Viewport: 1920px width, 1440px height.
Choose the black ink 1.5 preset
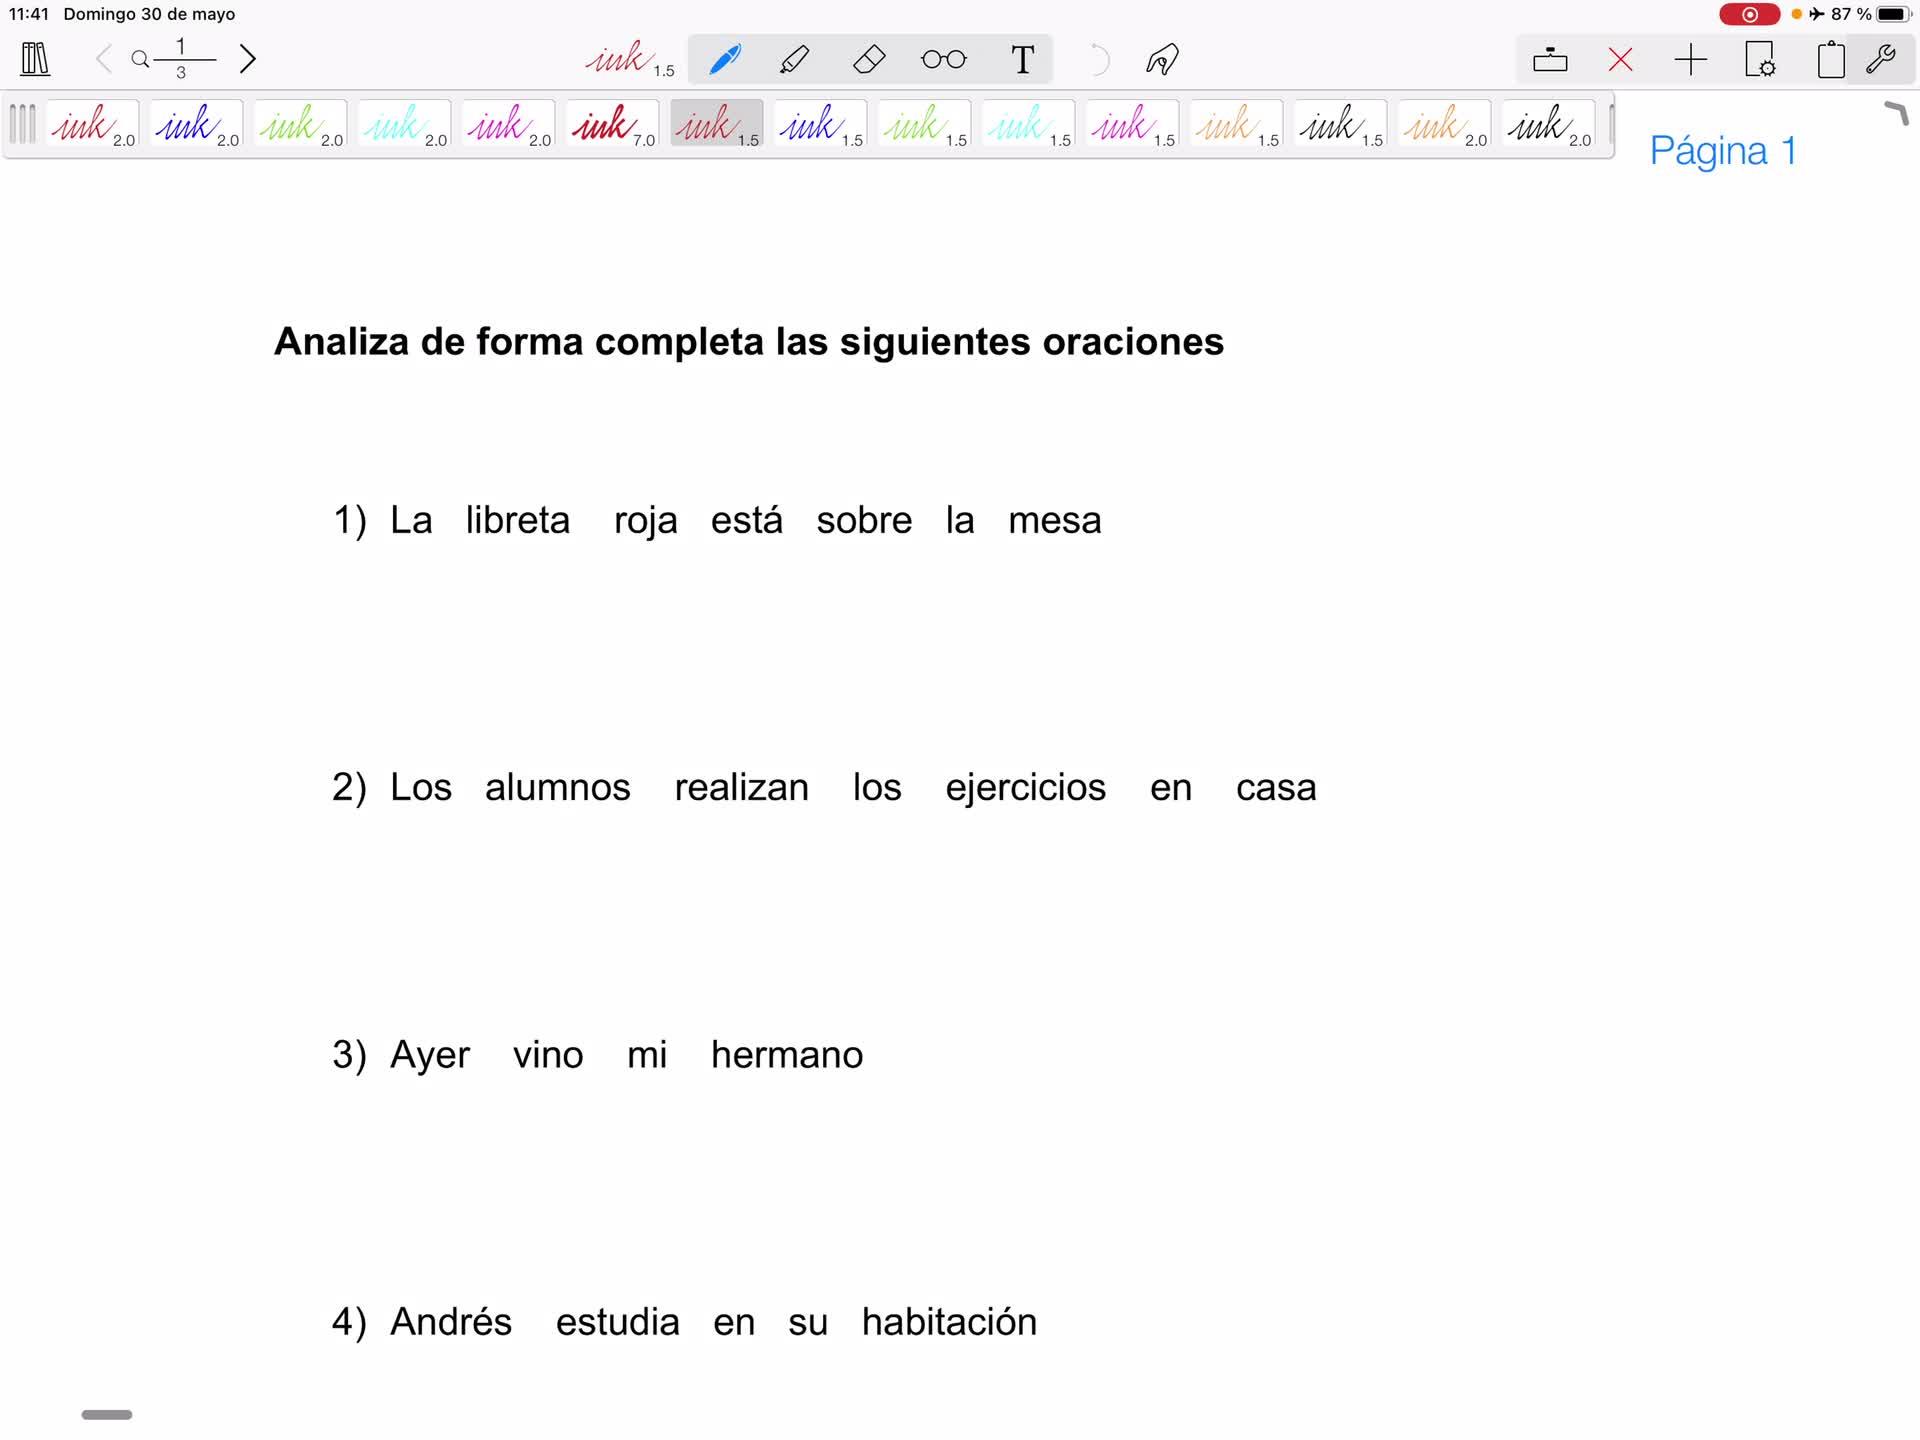[x=1340, y=125]
